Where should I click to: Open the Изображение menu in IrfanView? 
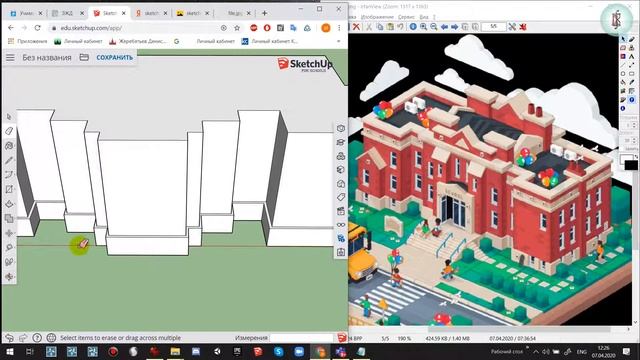click(377, 17)
